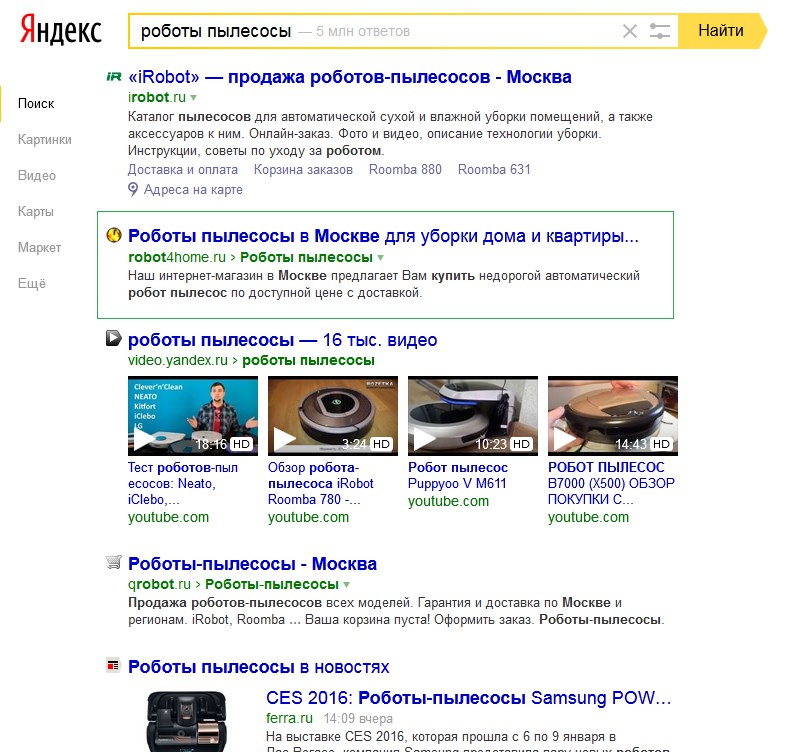This screenshot has height=752, width=800.
Task: Click the iRobot favicon beside first result
Action: click(114, 77)
